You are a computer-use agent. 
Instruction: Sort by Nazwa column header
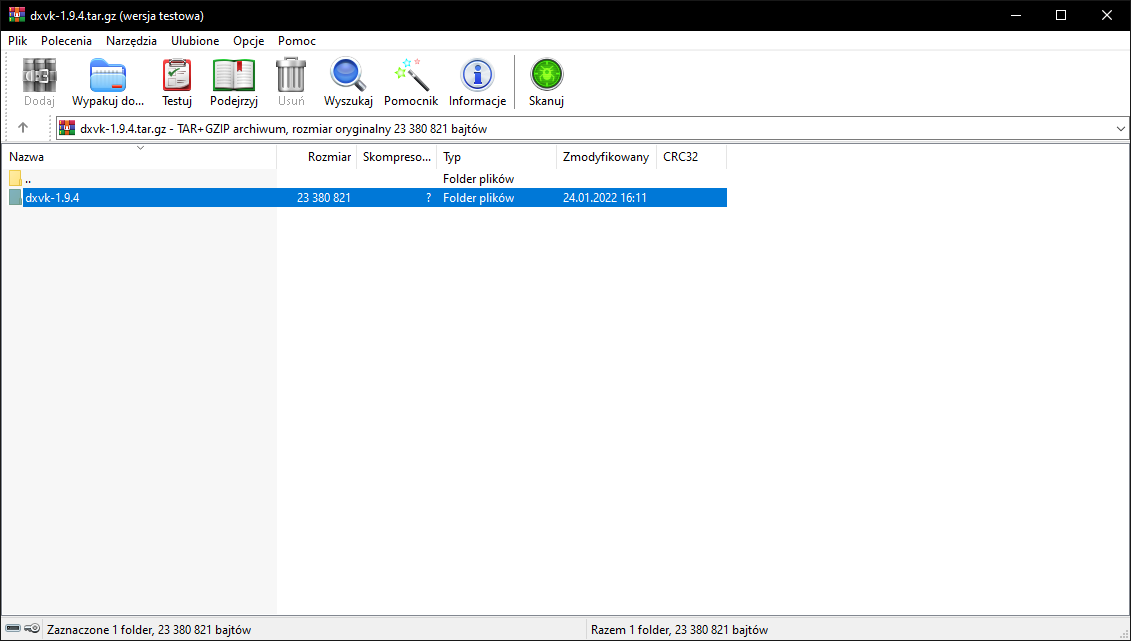coord(139,157)
